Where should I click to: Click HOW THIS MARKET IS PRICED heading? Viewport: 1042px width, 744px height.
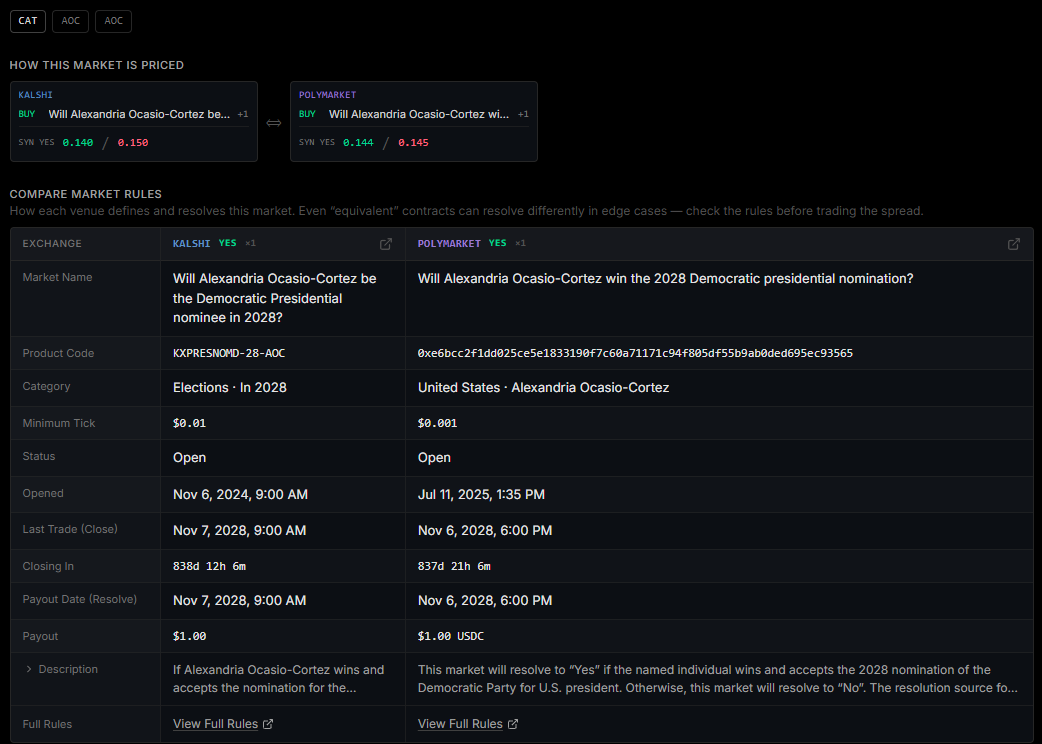tap(96, 65)
